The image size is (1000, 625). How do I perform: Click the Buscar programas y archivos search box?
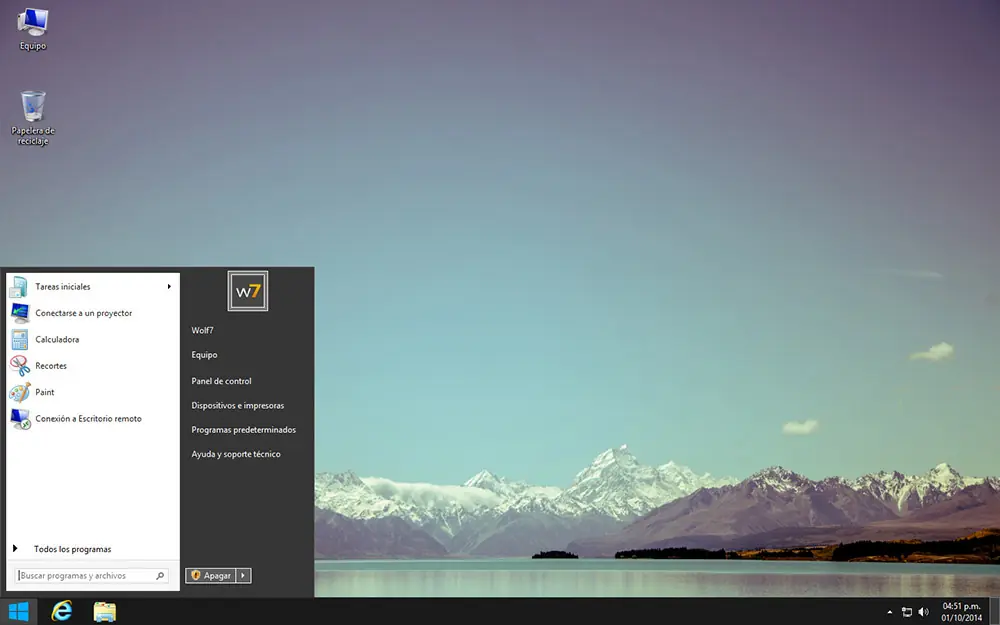click(92, 576)
